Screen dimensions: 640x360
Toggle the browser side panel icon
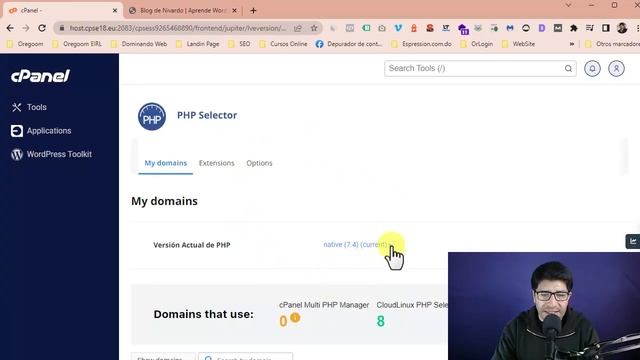pos(606,28)
